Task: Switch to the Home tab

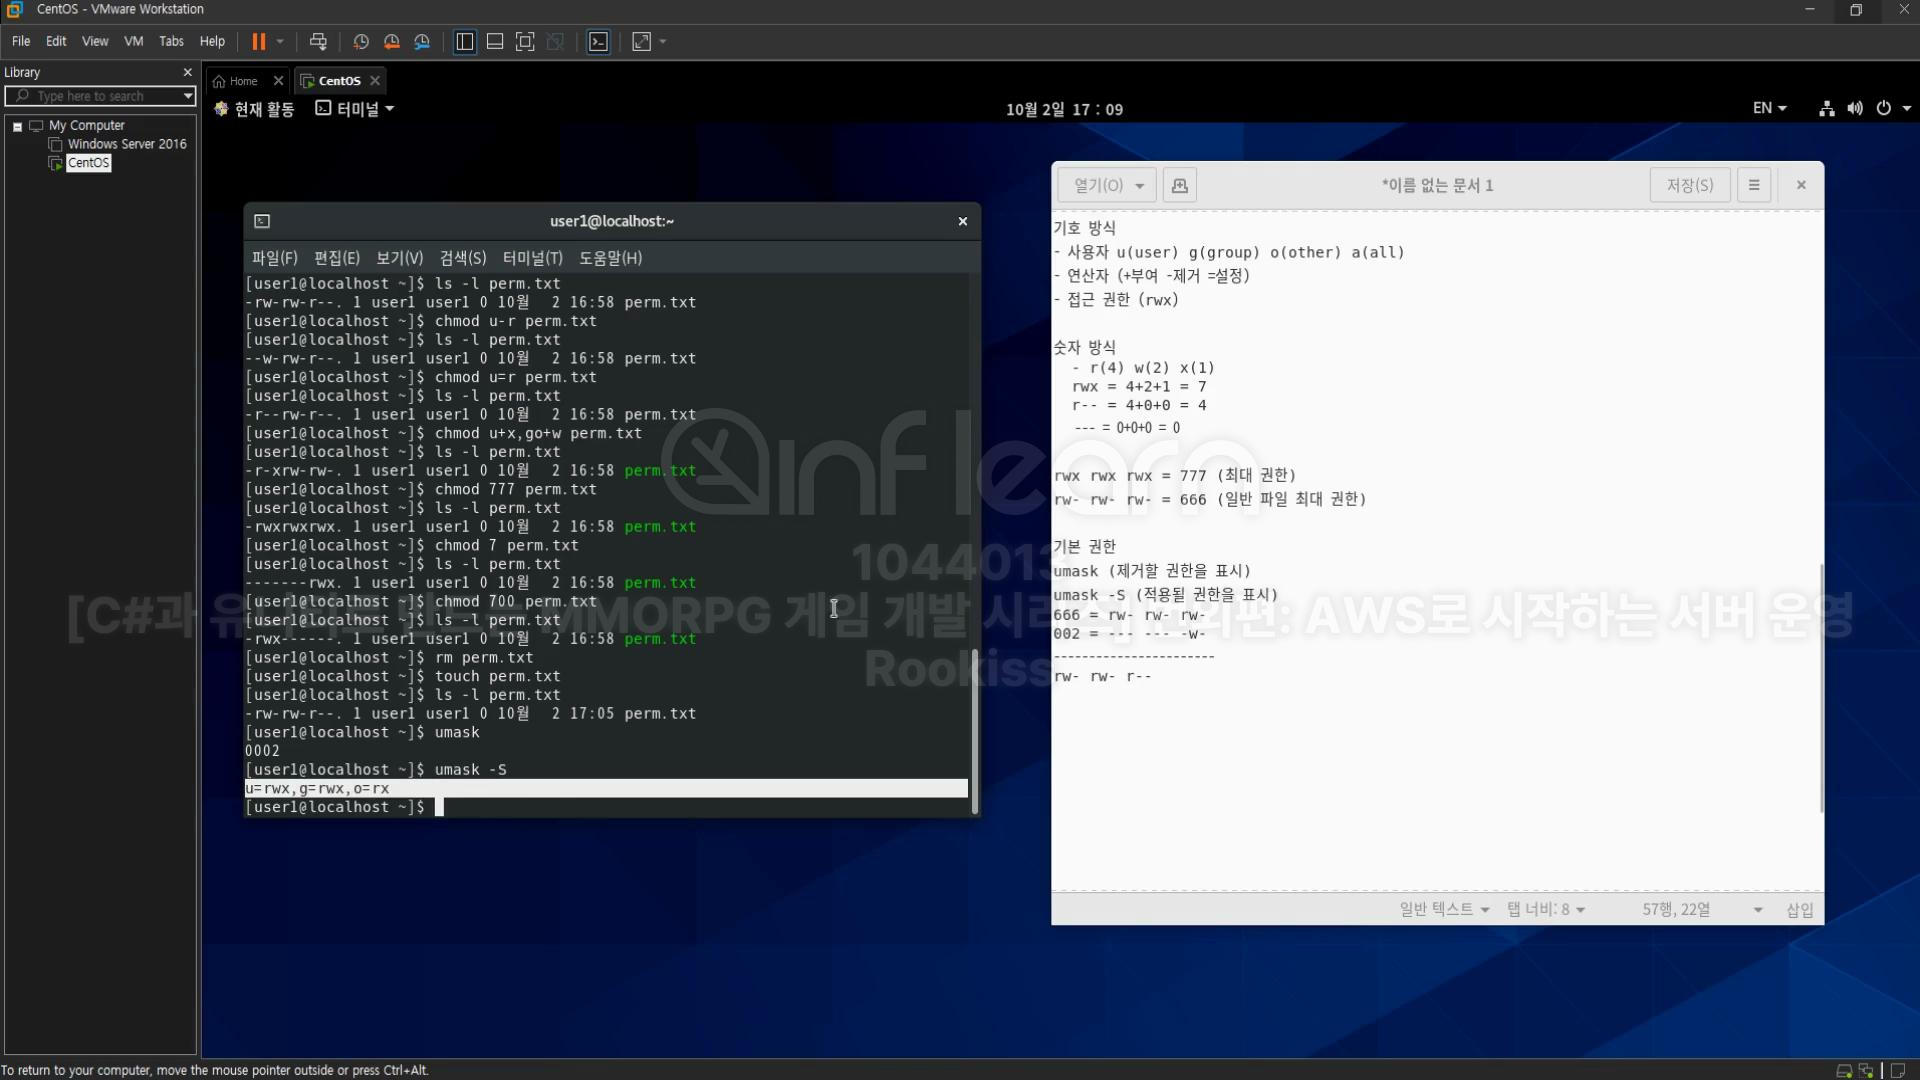Action: (242, 81)
